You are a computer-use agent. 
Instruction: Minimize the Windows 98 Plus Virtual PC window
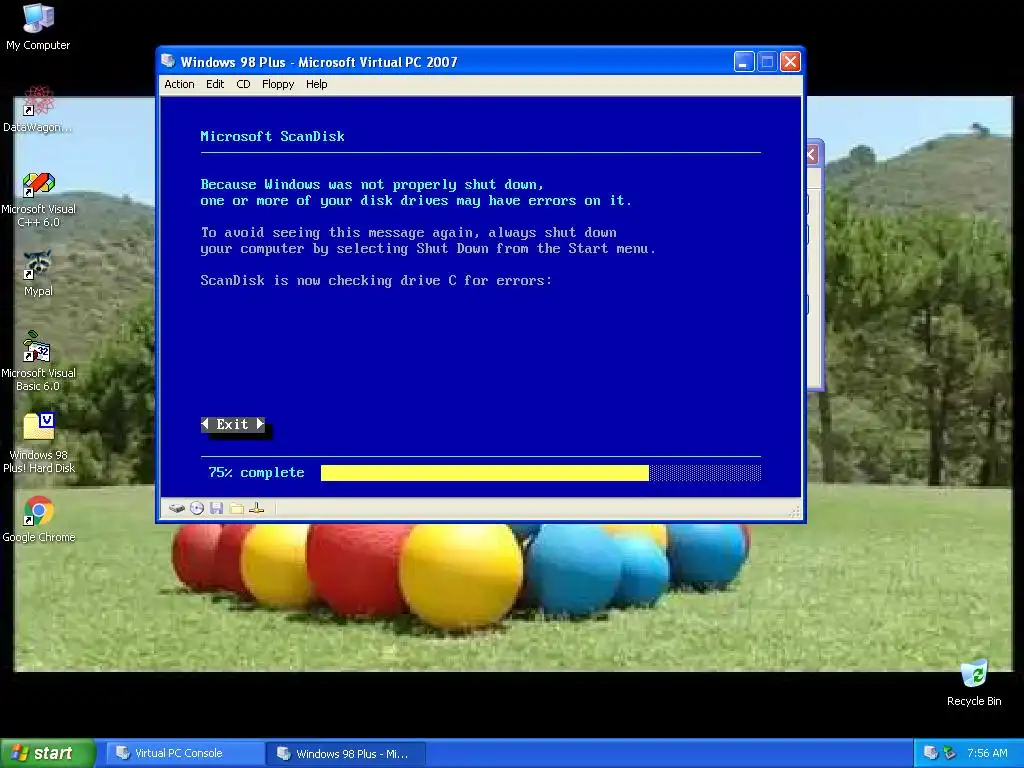(744, 62)
